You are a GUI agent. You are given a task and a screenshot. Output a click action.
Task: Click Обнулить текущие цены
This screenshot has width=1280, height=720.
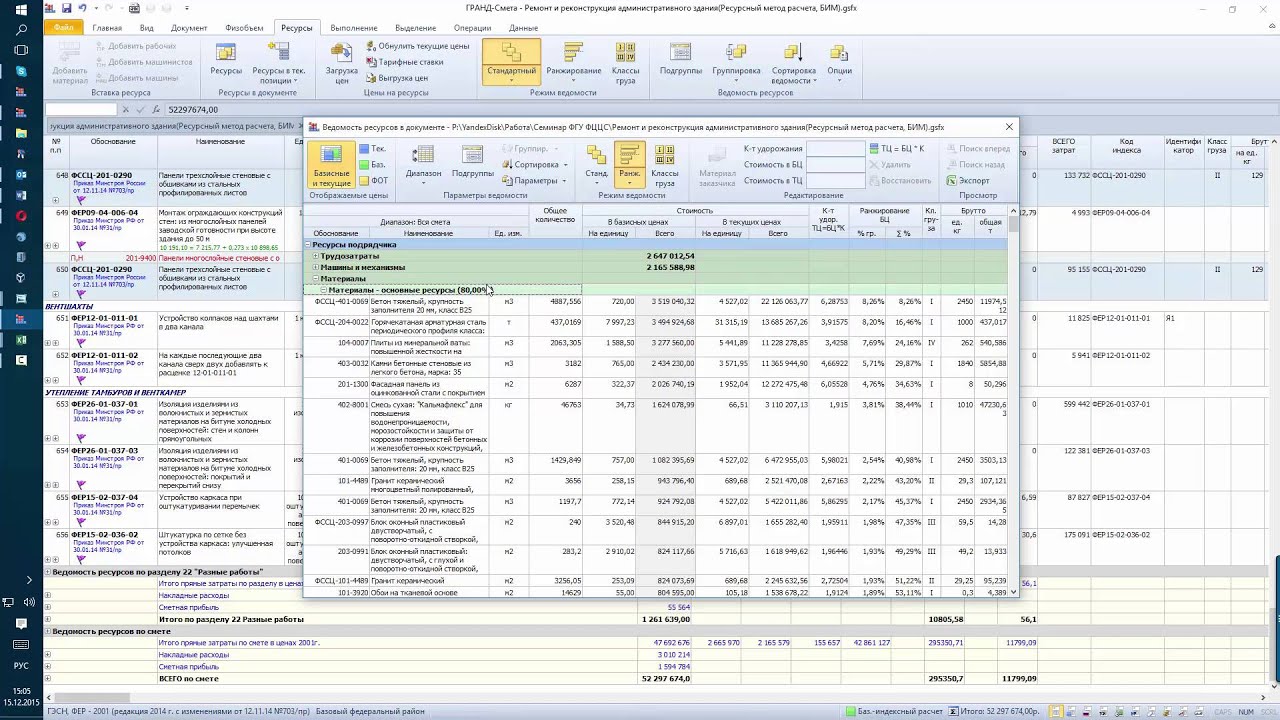pos(417,46)
